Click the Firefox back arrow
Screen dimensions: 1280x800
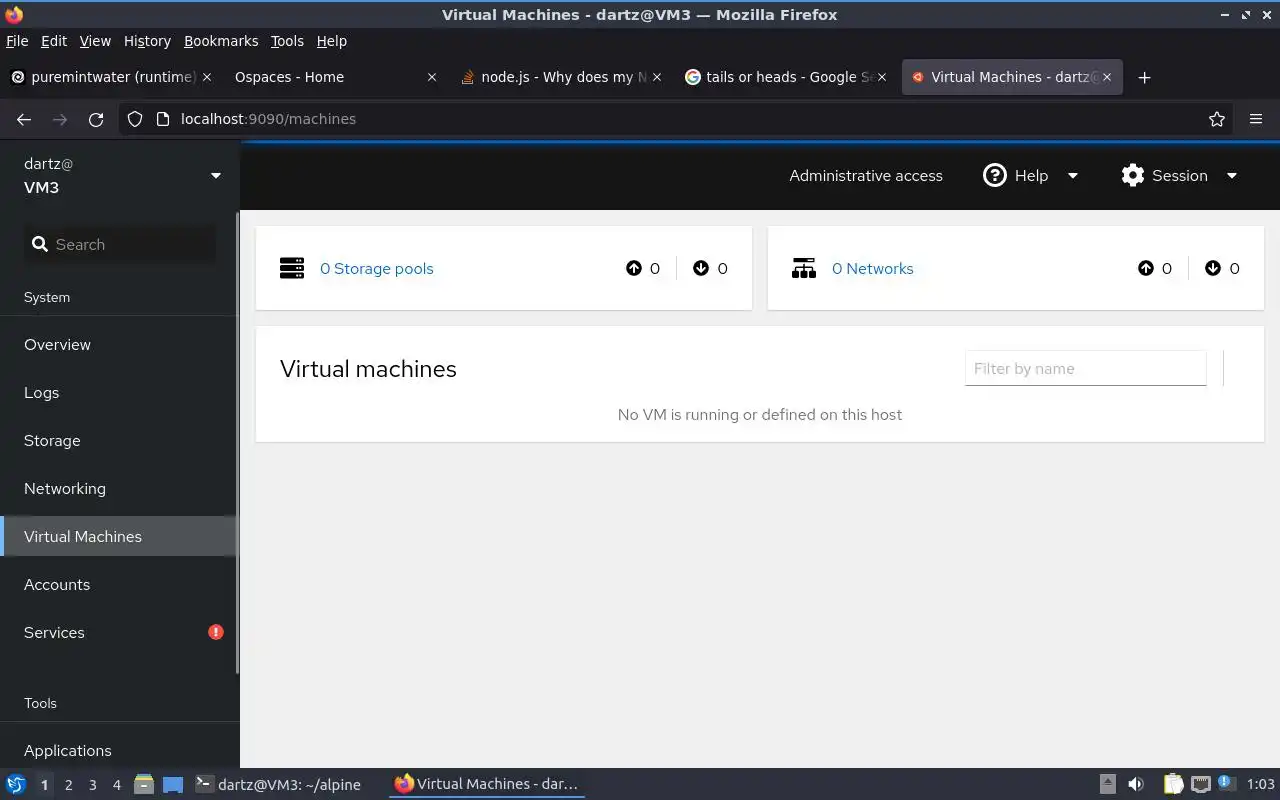coord(24,119)
